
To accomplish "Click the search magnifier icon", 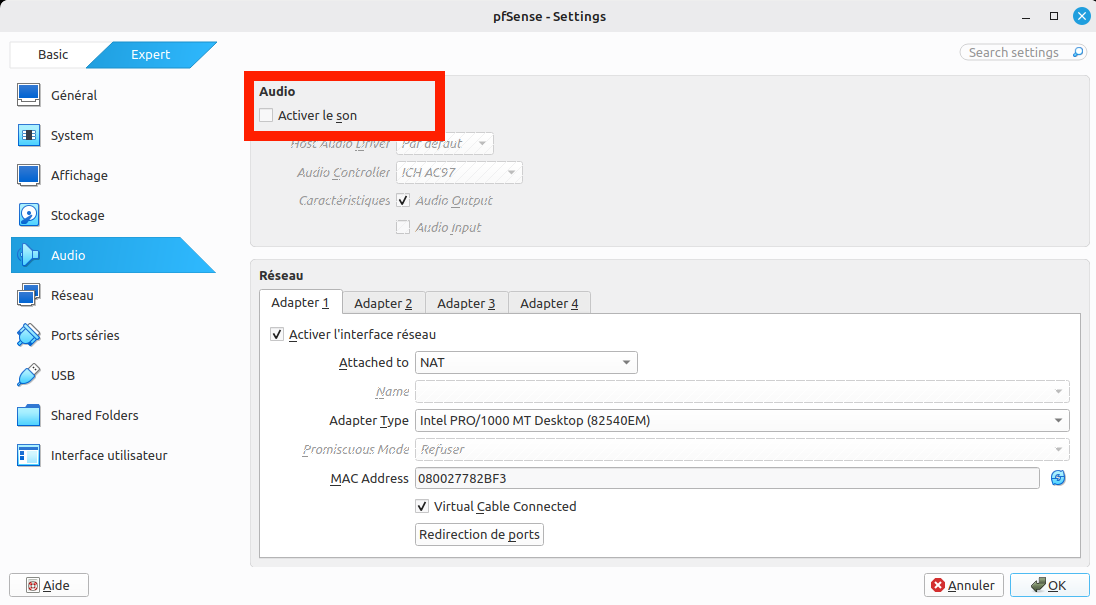I will [1078, 52].
